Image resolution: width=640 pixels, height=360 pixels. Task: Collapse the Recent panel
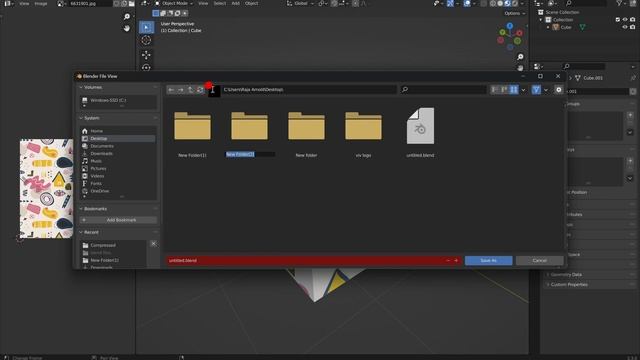point(81,232)
